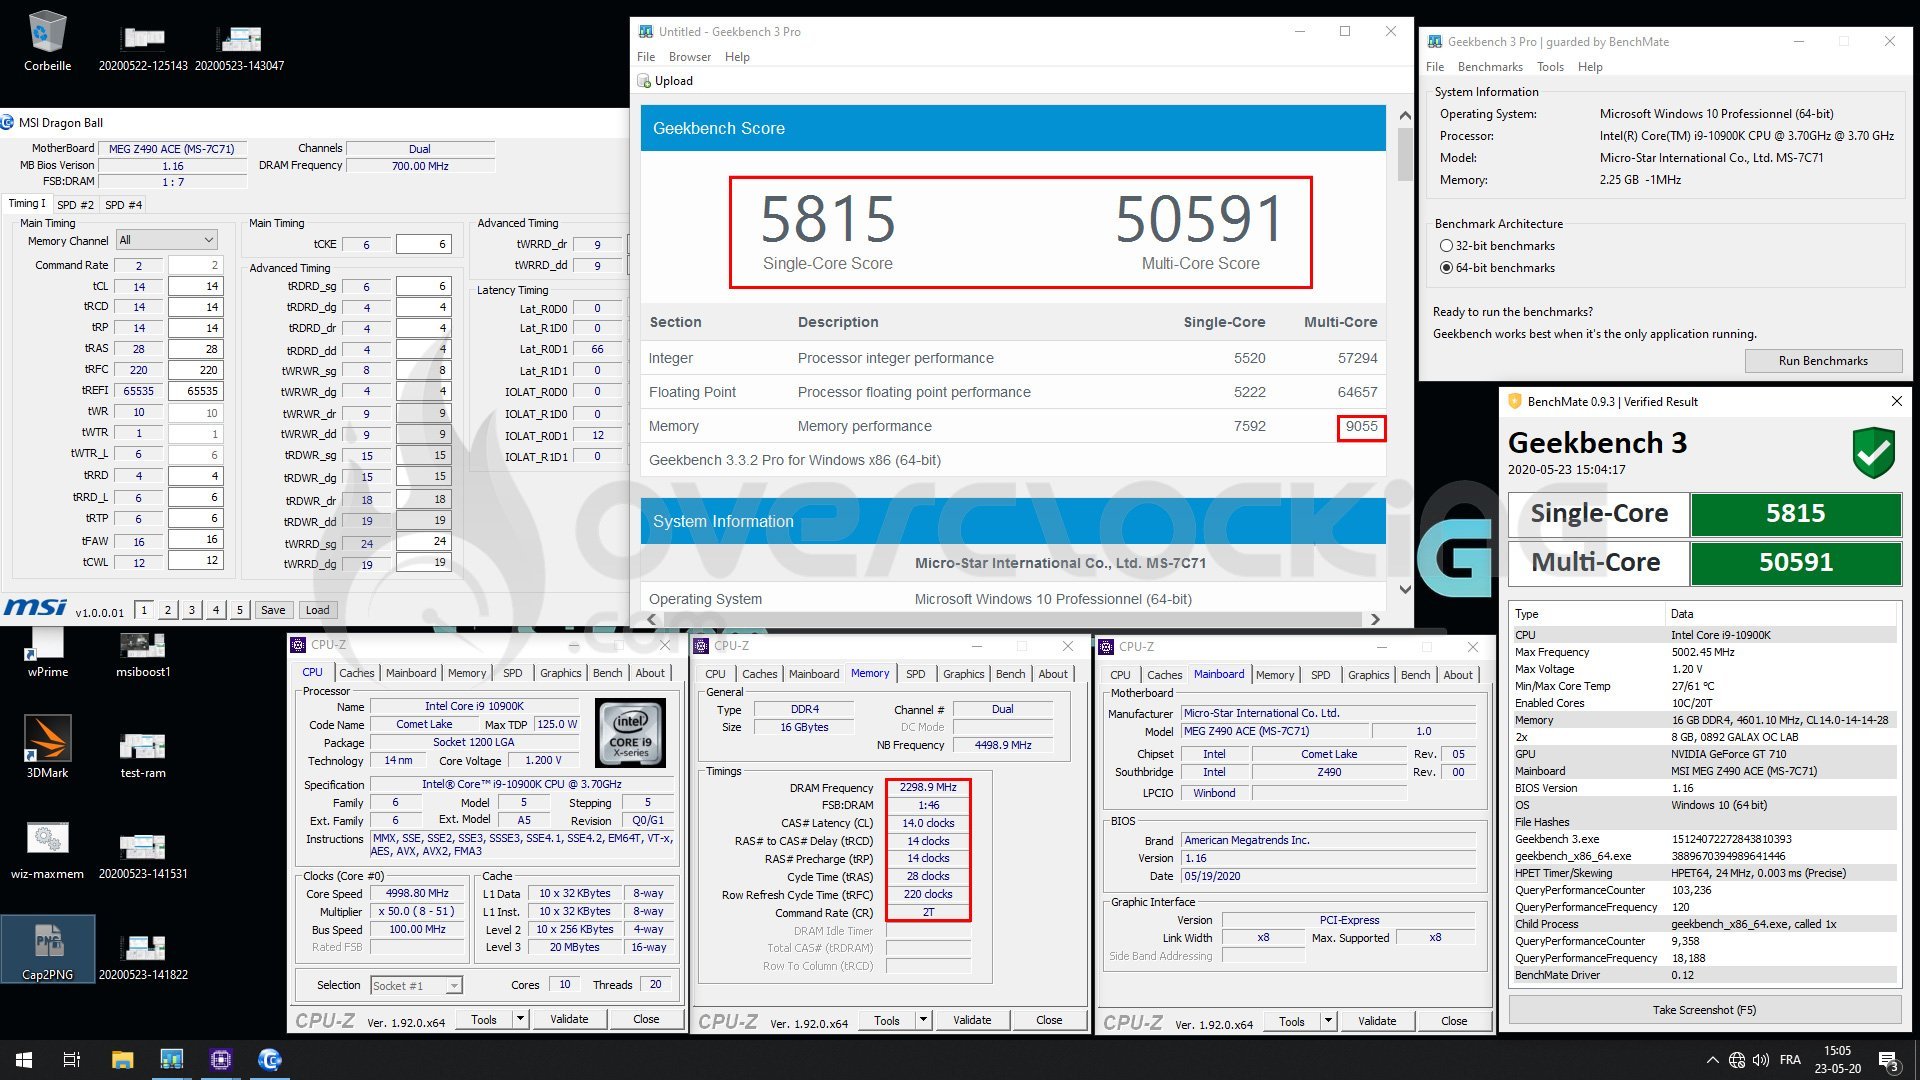1920x1080 pixels.
Task: Click the BenchMate verified shield badge
Action: pyautogui.click(x=1873, y=453)
